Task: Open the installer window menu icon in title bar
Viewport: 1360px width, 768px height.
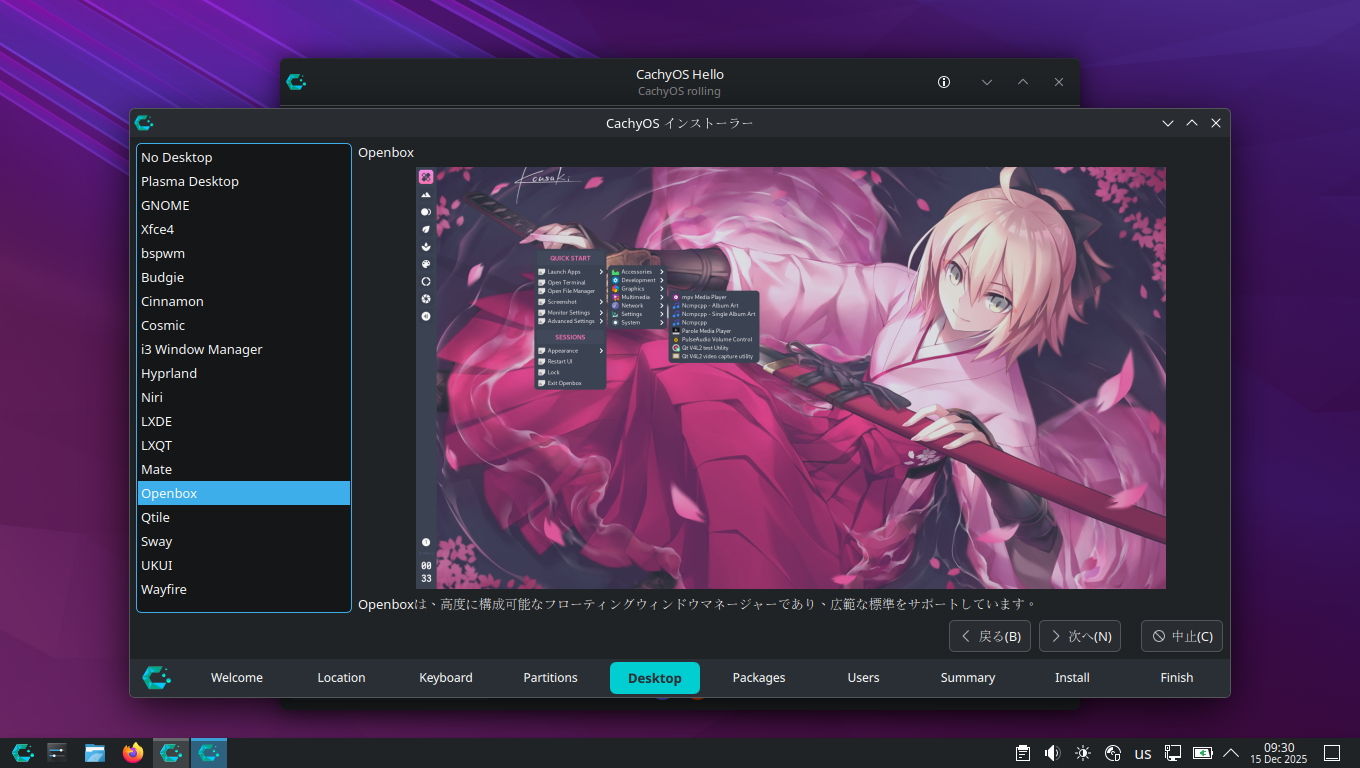Action: point(144,123)
